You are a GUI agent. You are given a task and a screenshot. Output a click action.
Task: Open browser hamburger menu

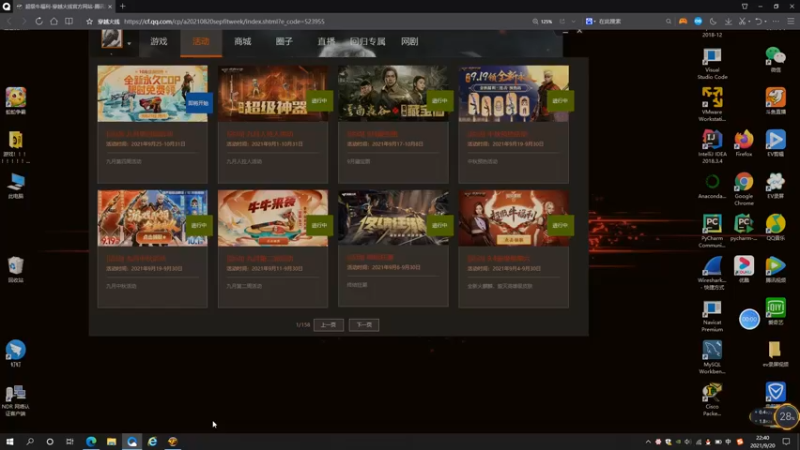(x=791, y=21)
